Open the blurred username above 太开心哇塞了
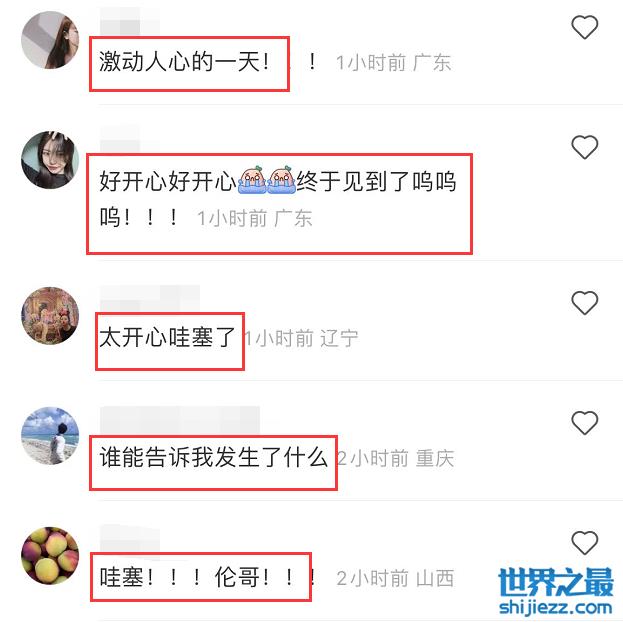 point(149,298)
